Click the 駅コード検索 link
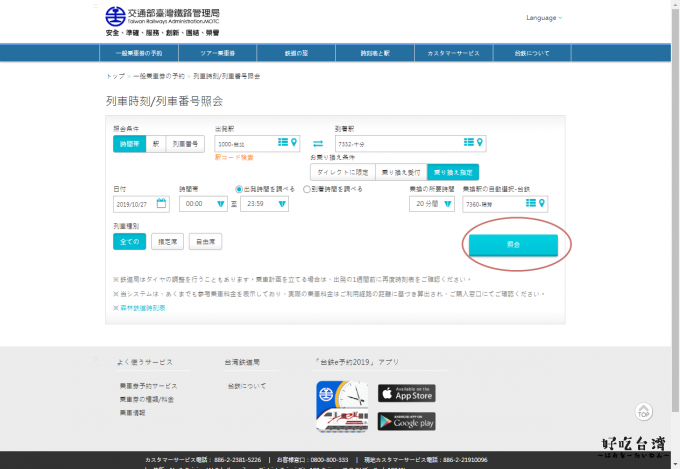 click(x=234, y=157)
